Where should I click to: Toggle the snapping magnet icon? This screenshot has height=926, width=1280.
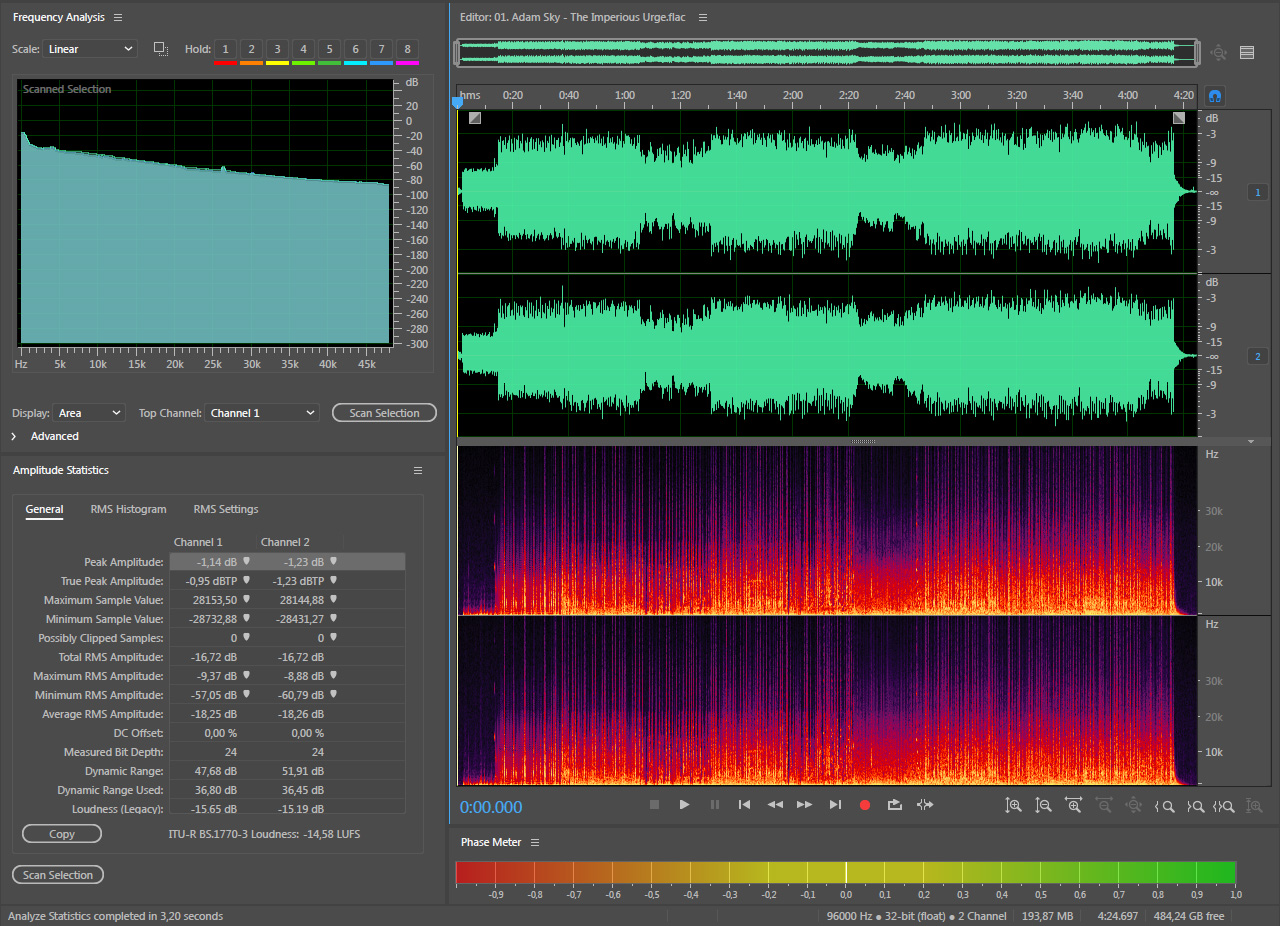click(x=1216, y=96)
